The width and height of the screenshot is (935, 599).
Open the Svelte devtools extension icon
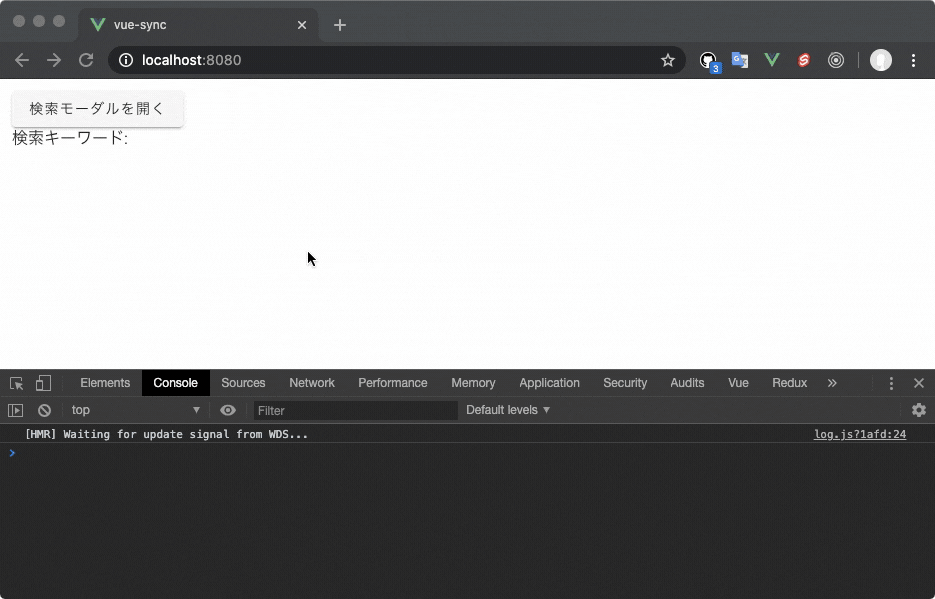(804, 60)
